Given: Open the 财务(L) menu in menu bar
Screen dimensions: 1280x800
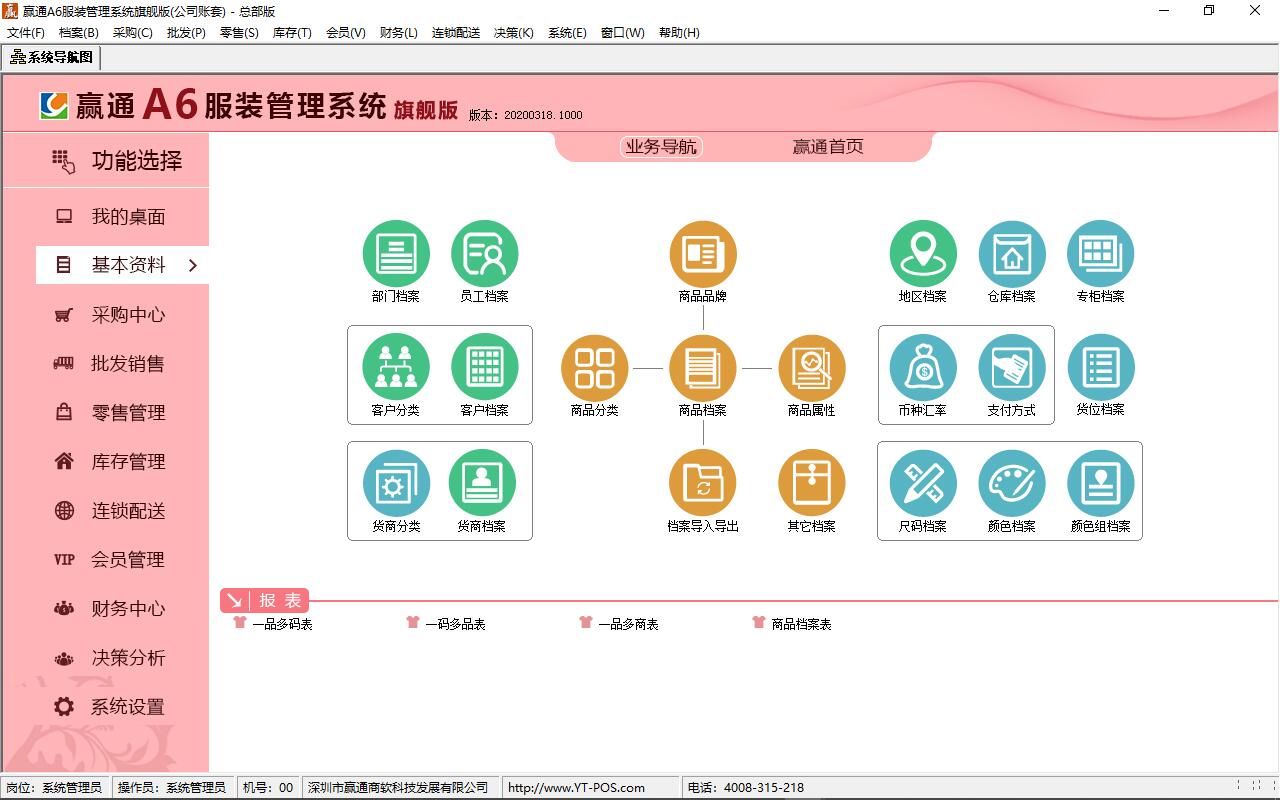Looking at the screenshot, I should [398, 33].
